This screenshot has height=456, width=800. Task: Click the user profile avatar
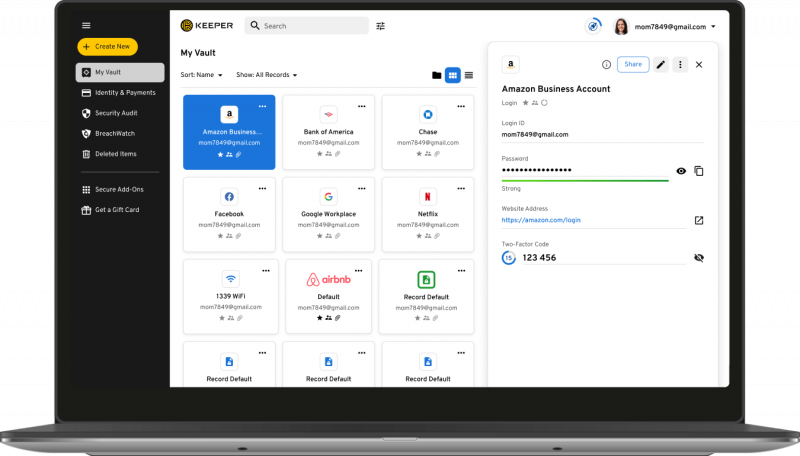pos(621,27)
